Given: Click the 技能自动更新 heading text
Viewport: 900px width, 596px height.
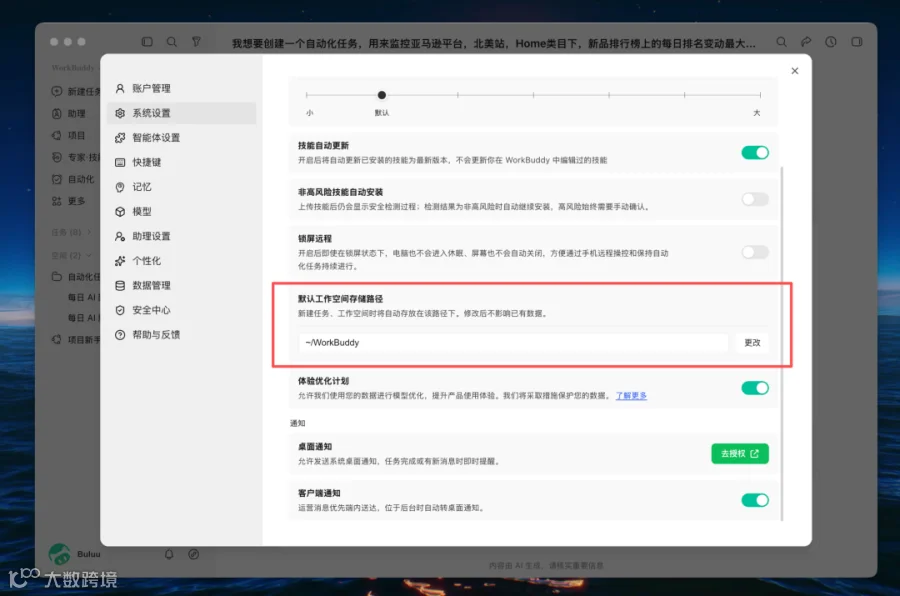Looking at the screenshot, I should (x=323, y=146).
